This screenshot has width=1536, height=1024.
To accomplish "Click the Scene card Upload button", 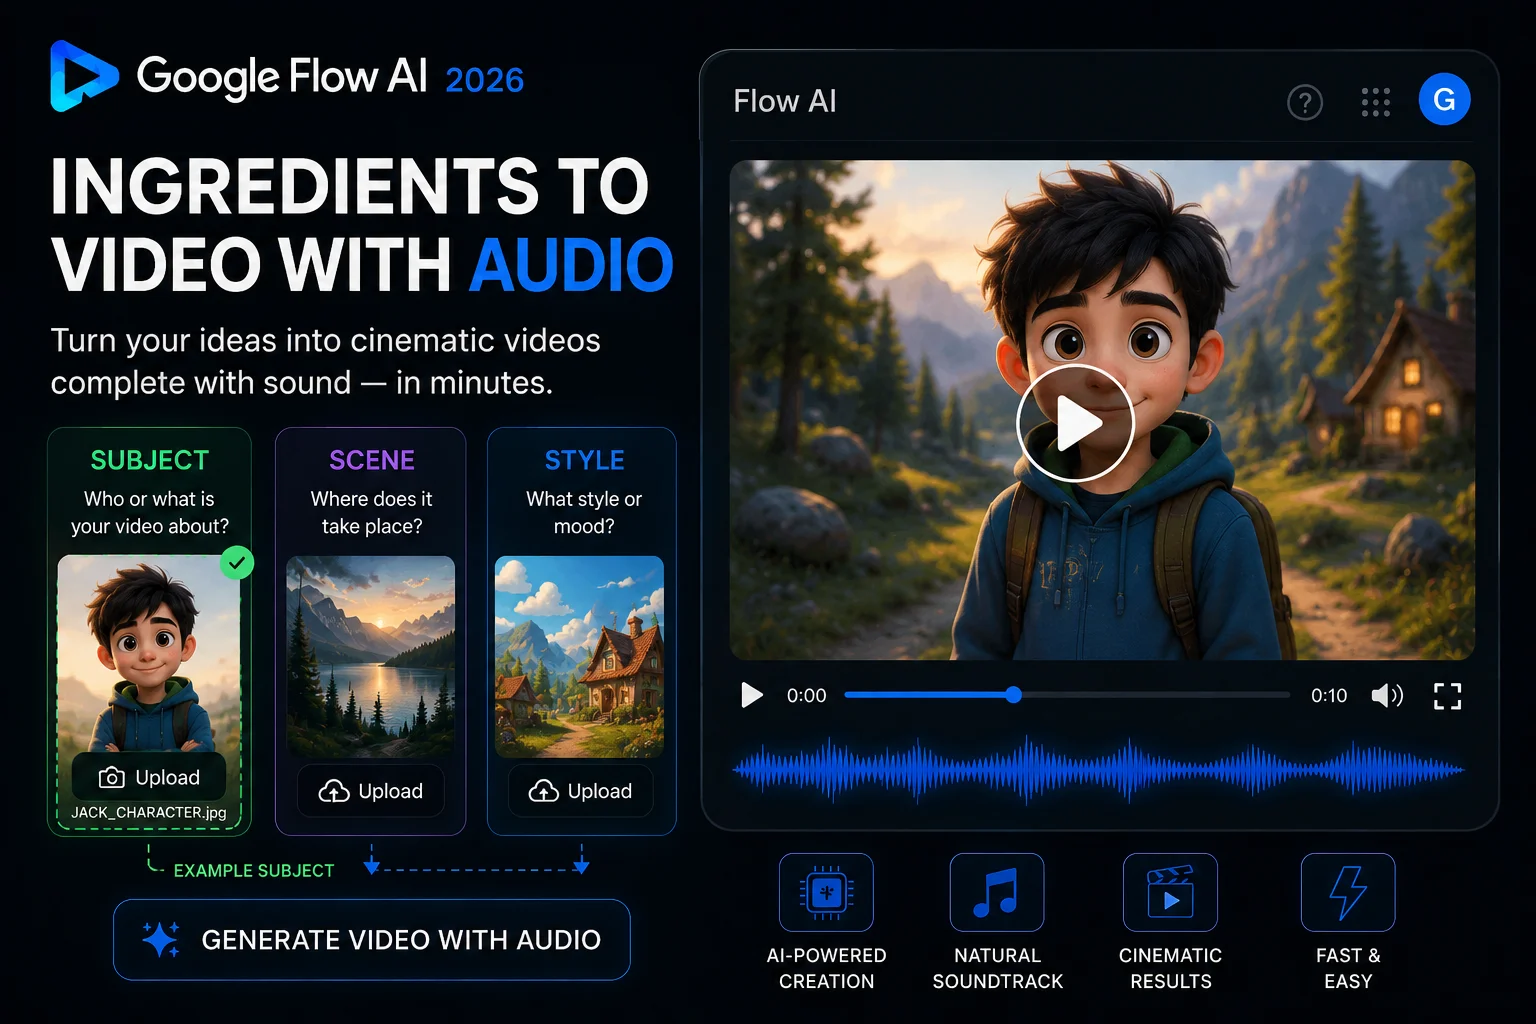I will tap(371, 791).
